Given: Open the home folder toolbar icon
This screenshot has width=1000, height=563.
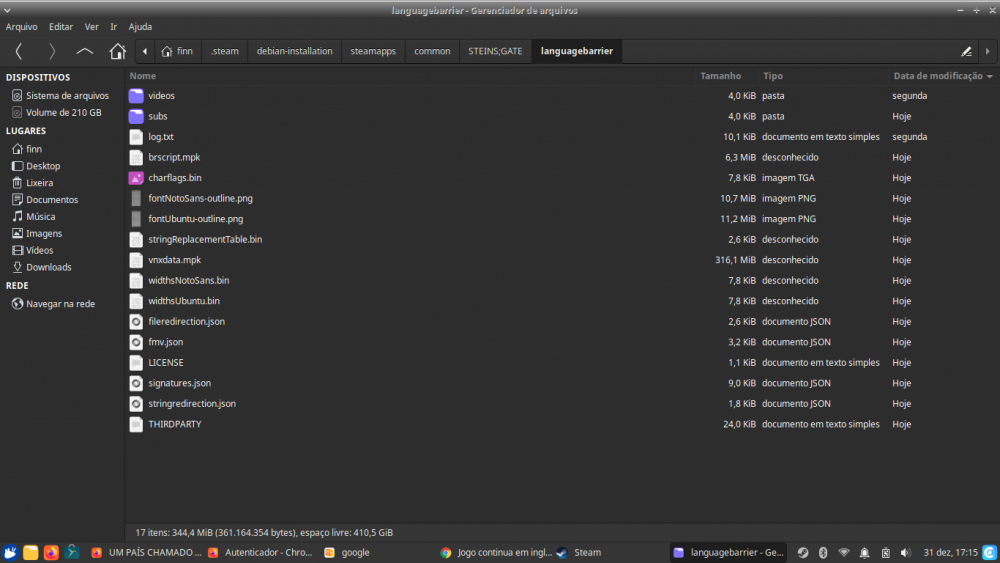Looking at the screenshot, I should pyautogui.click(x=117, y=51).
